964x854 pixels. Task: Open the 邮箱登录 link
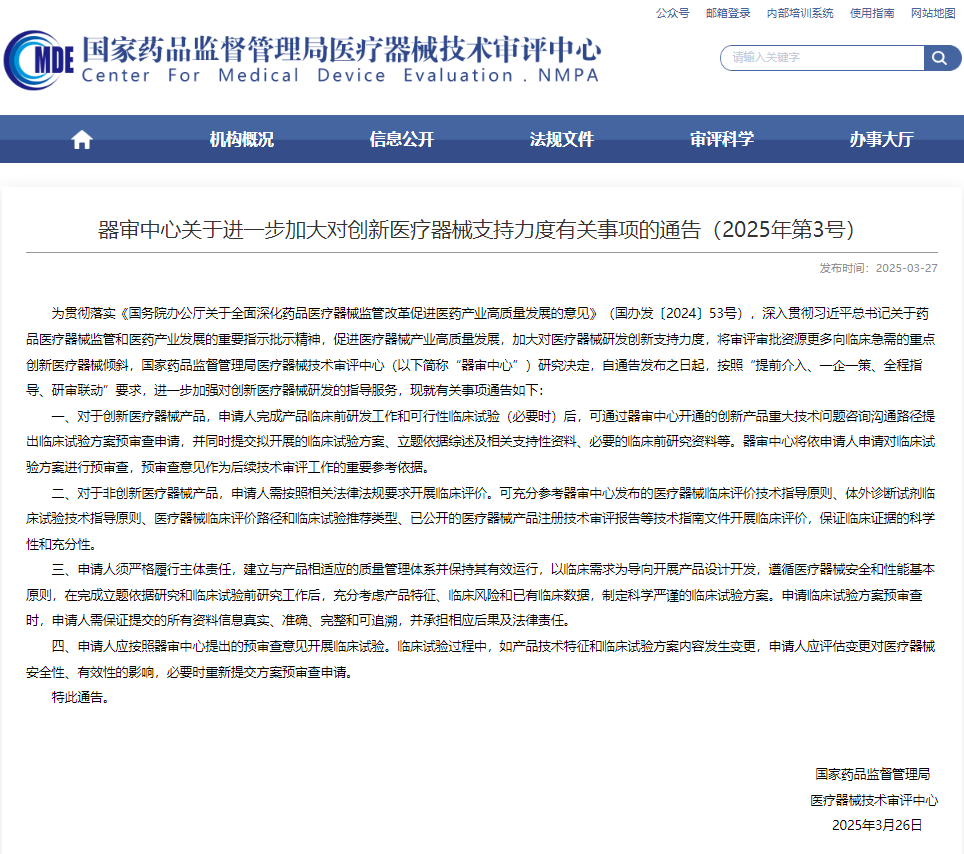pos(728,13)
